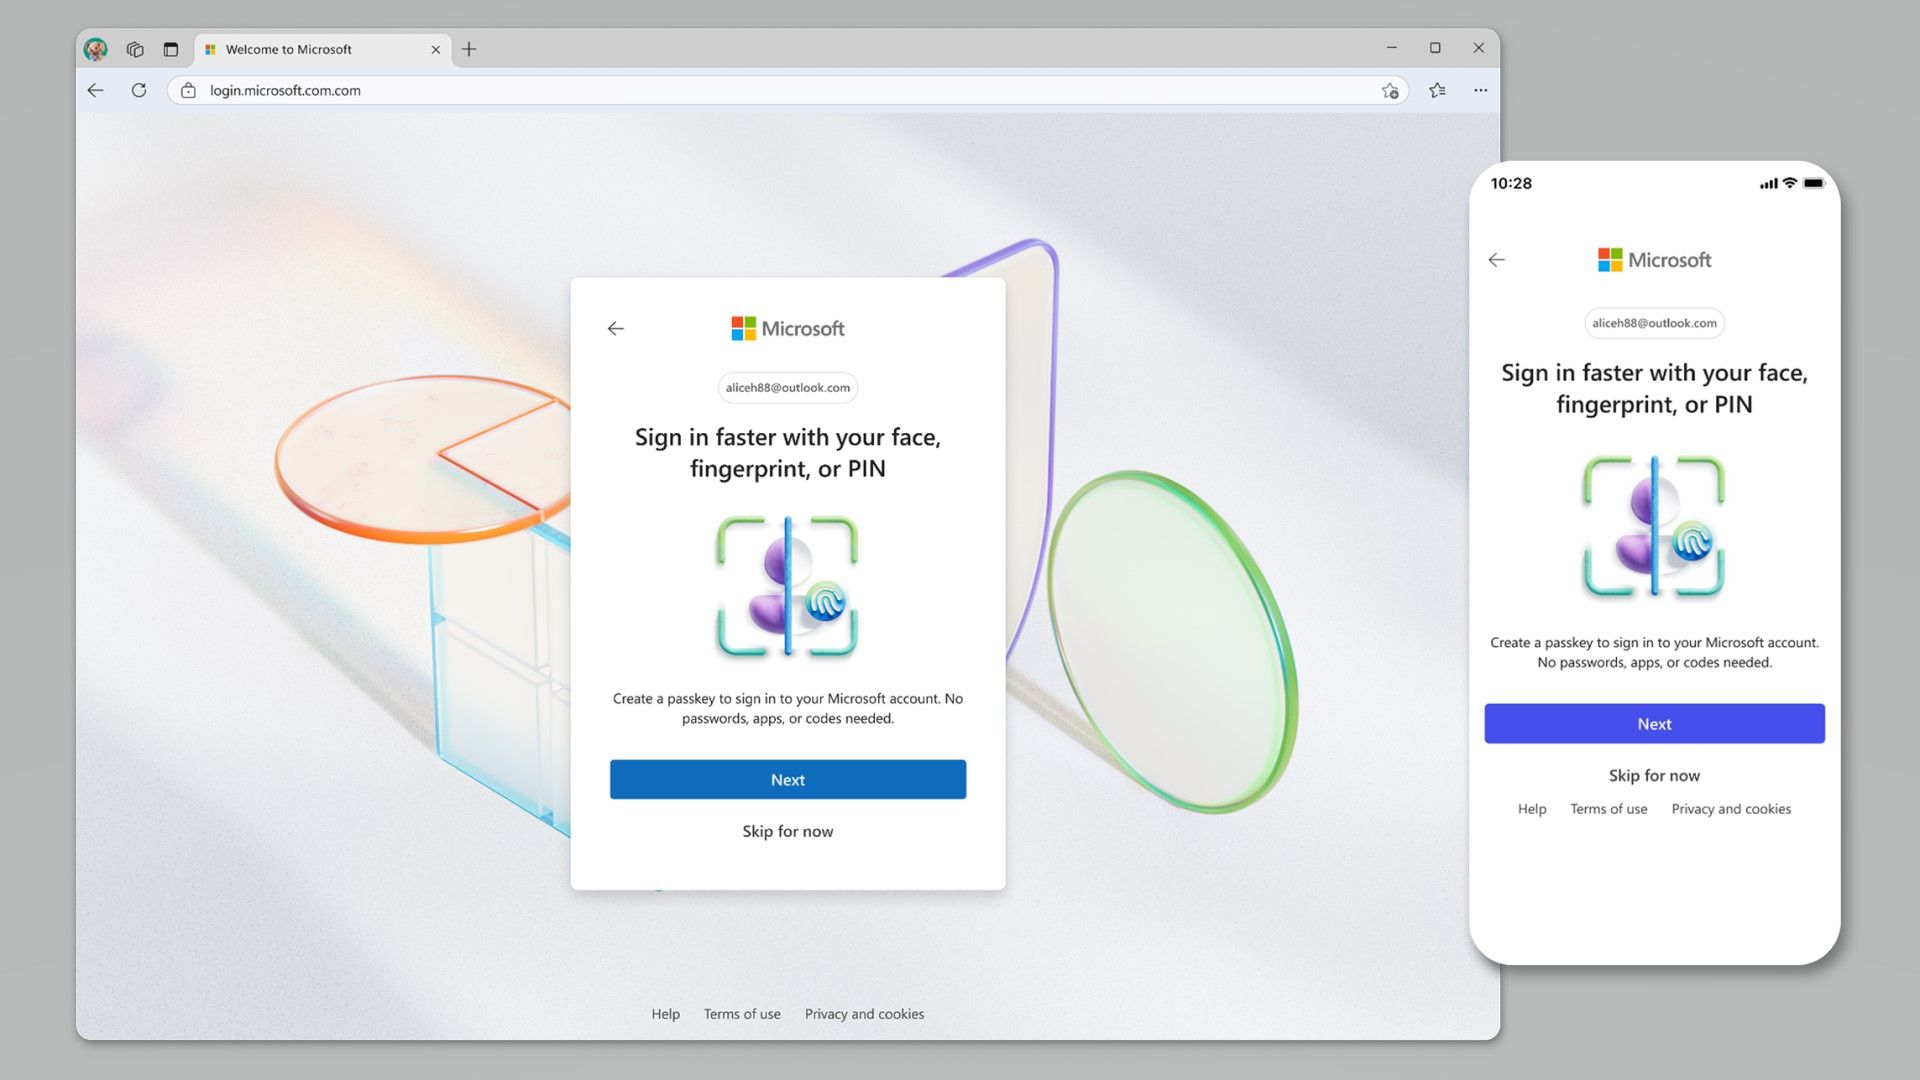1920x1080 pixels.
Task: Open browser settings and more menu
Action: 1480,90
